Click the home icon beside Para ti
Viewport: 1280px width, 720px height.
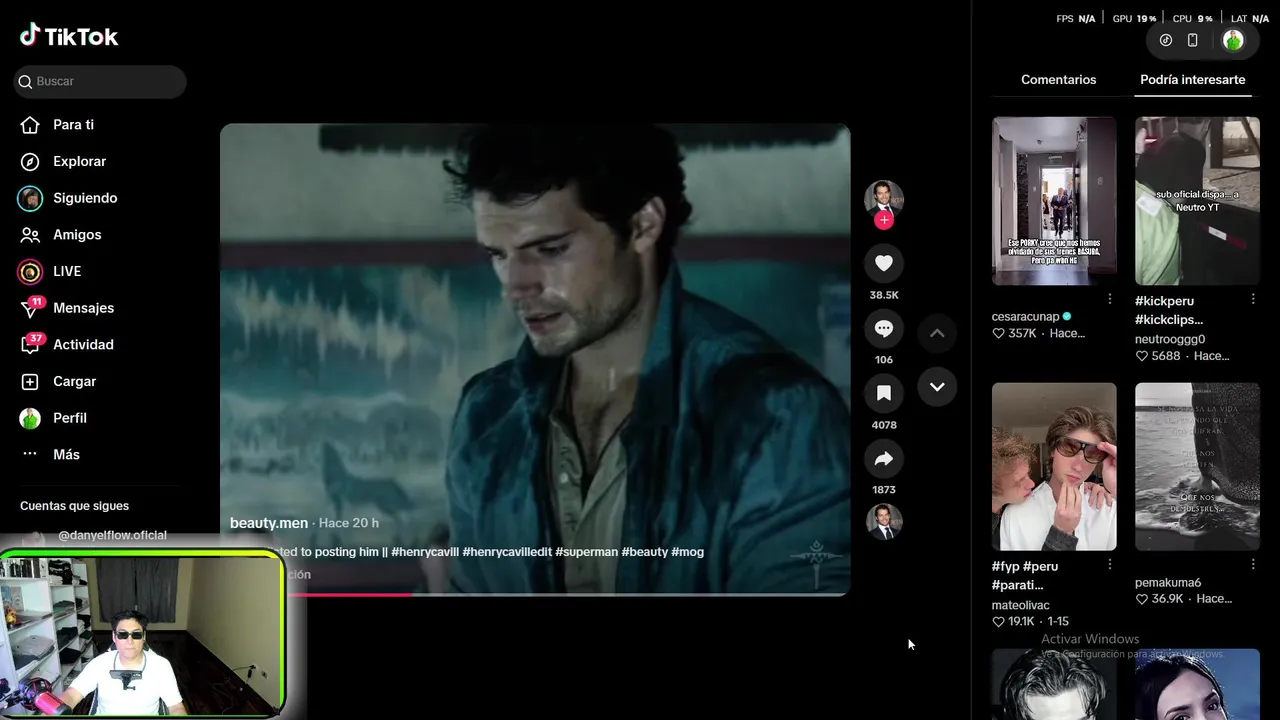click(30, 125)
